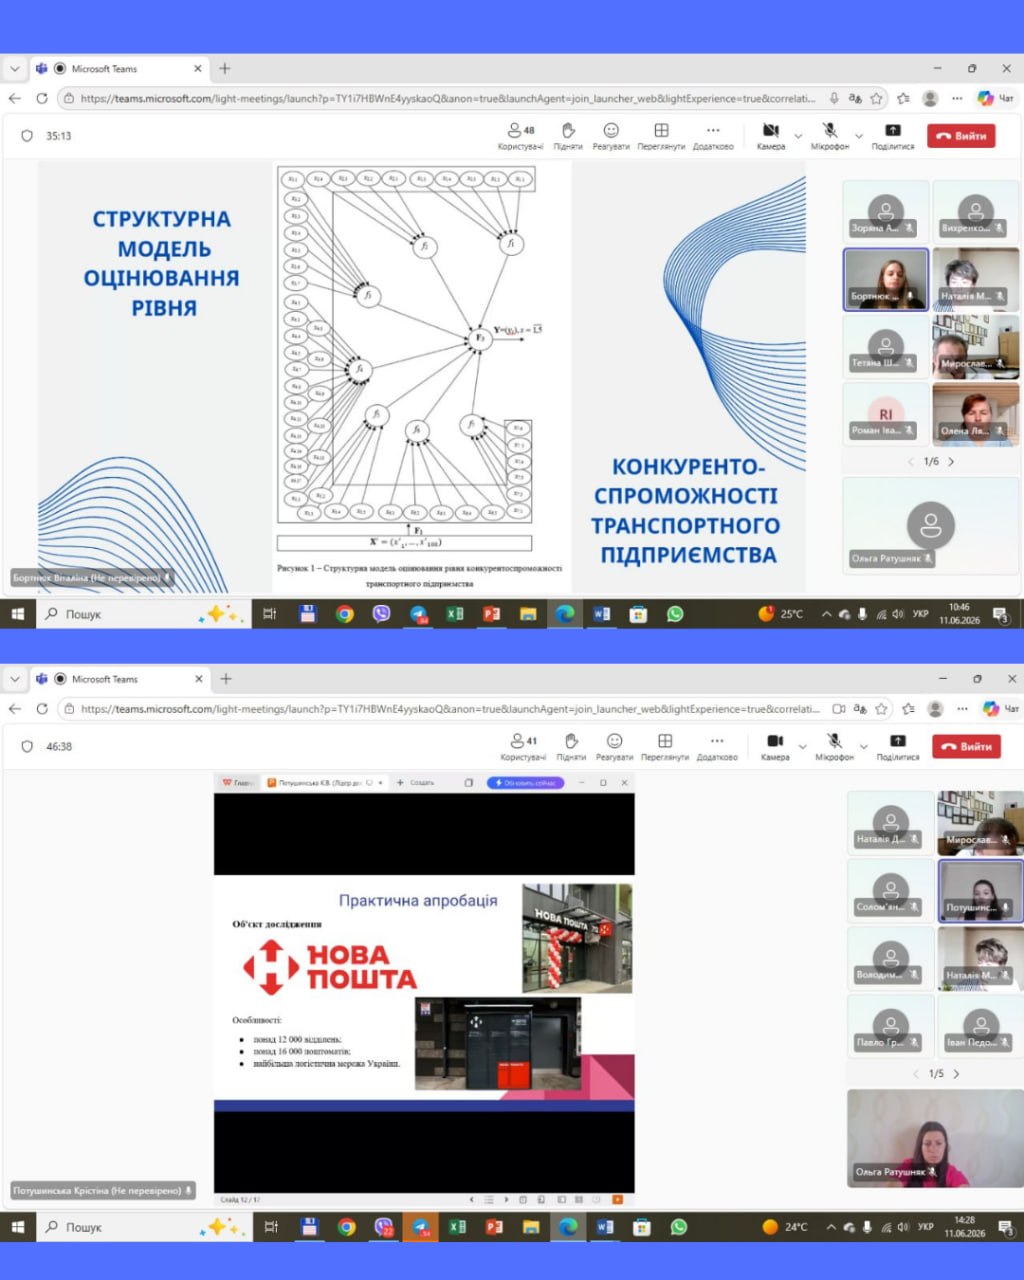Click Поділитися share icon in the 46:38 meeting
The height and width of the screenshot is (1280, 1024).
(897, 747)
